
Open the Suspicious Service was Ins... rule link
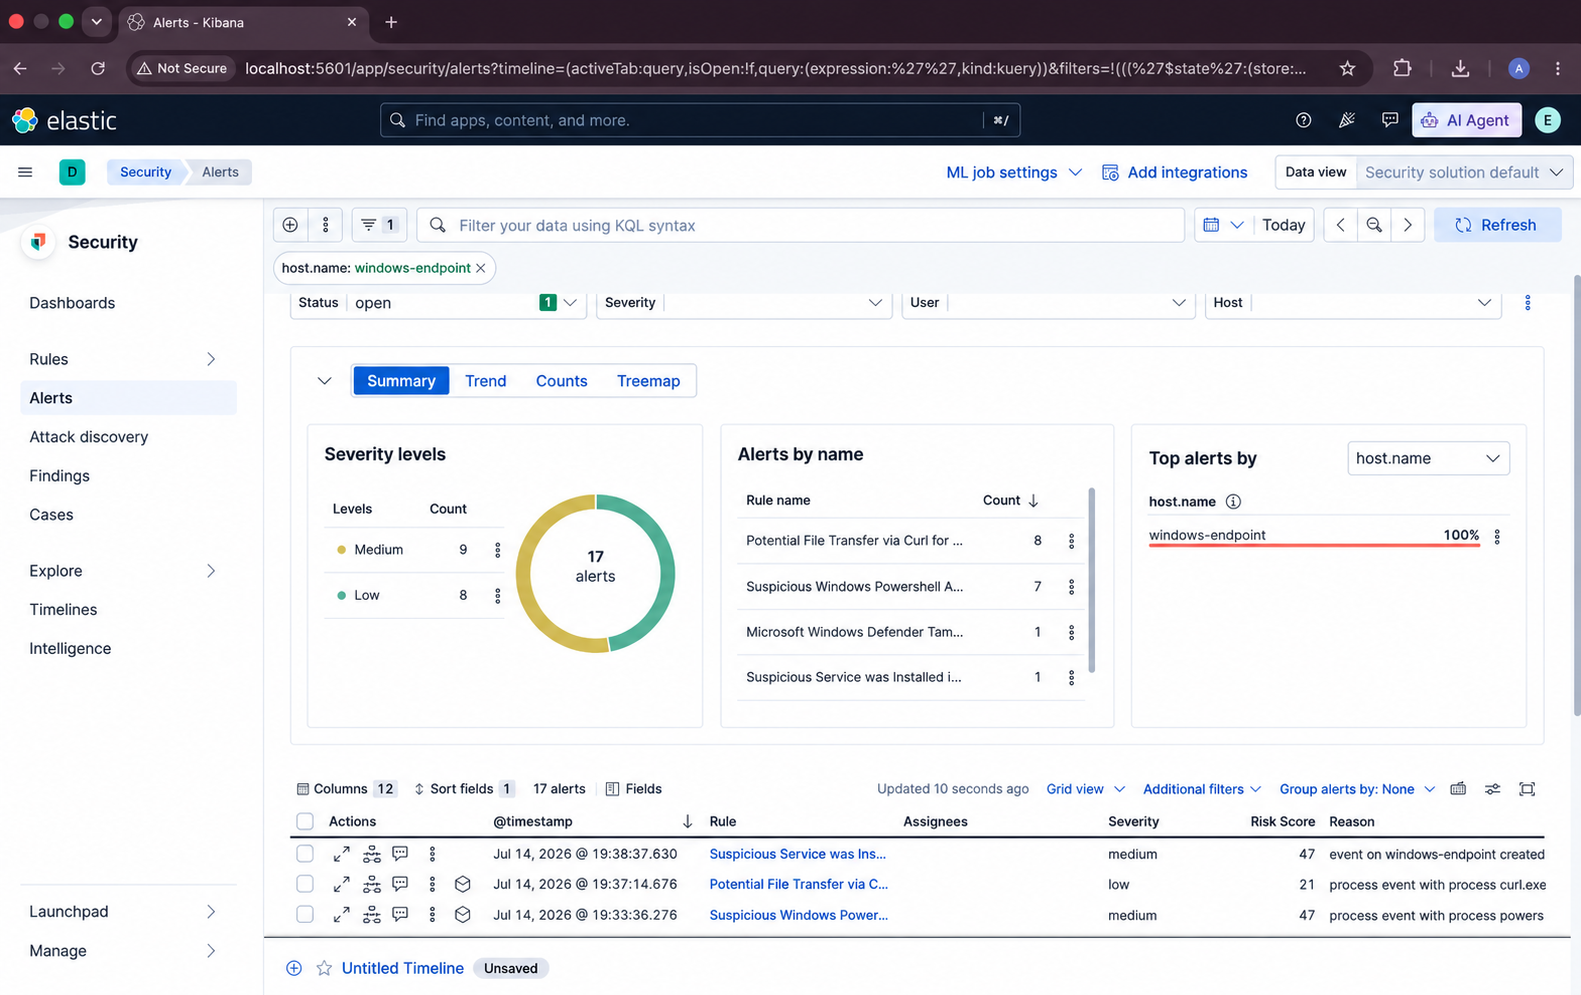[797, 854]
